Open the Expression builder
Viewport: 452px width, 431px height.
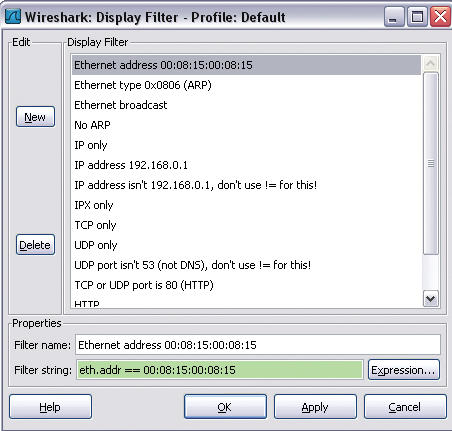click(x=404, y=370)
